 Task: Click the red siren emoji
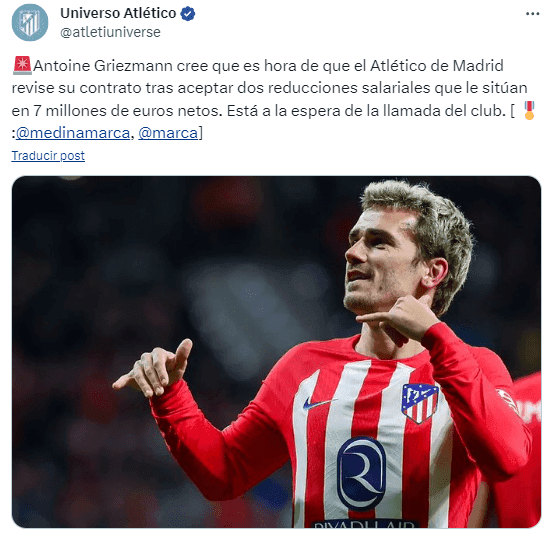[x=22, y=65]
